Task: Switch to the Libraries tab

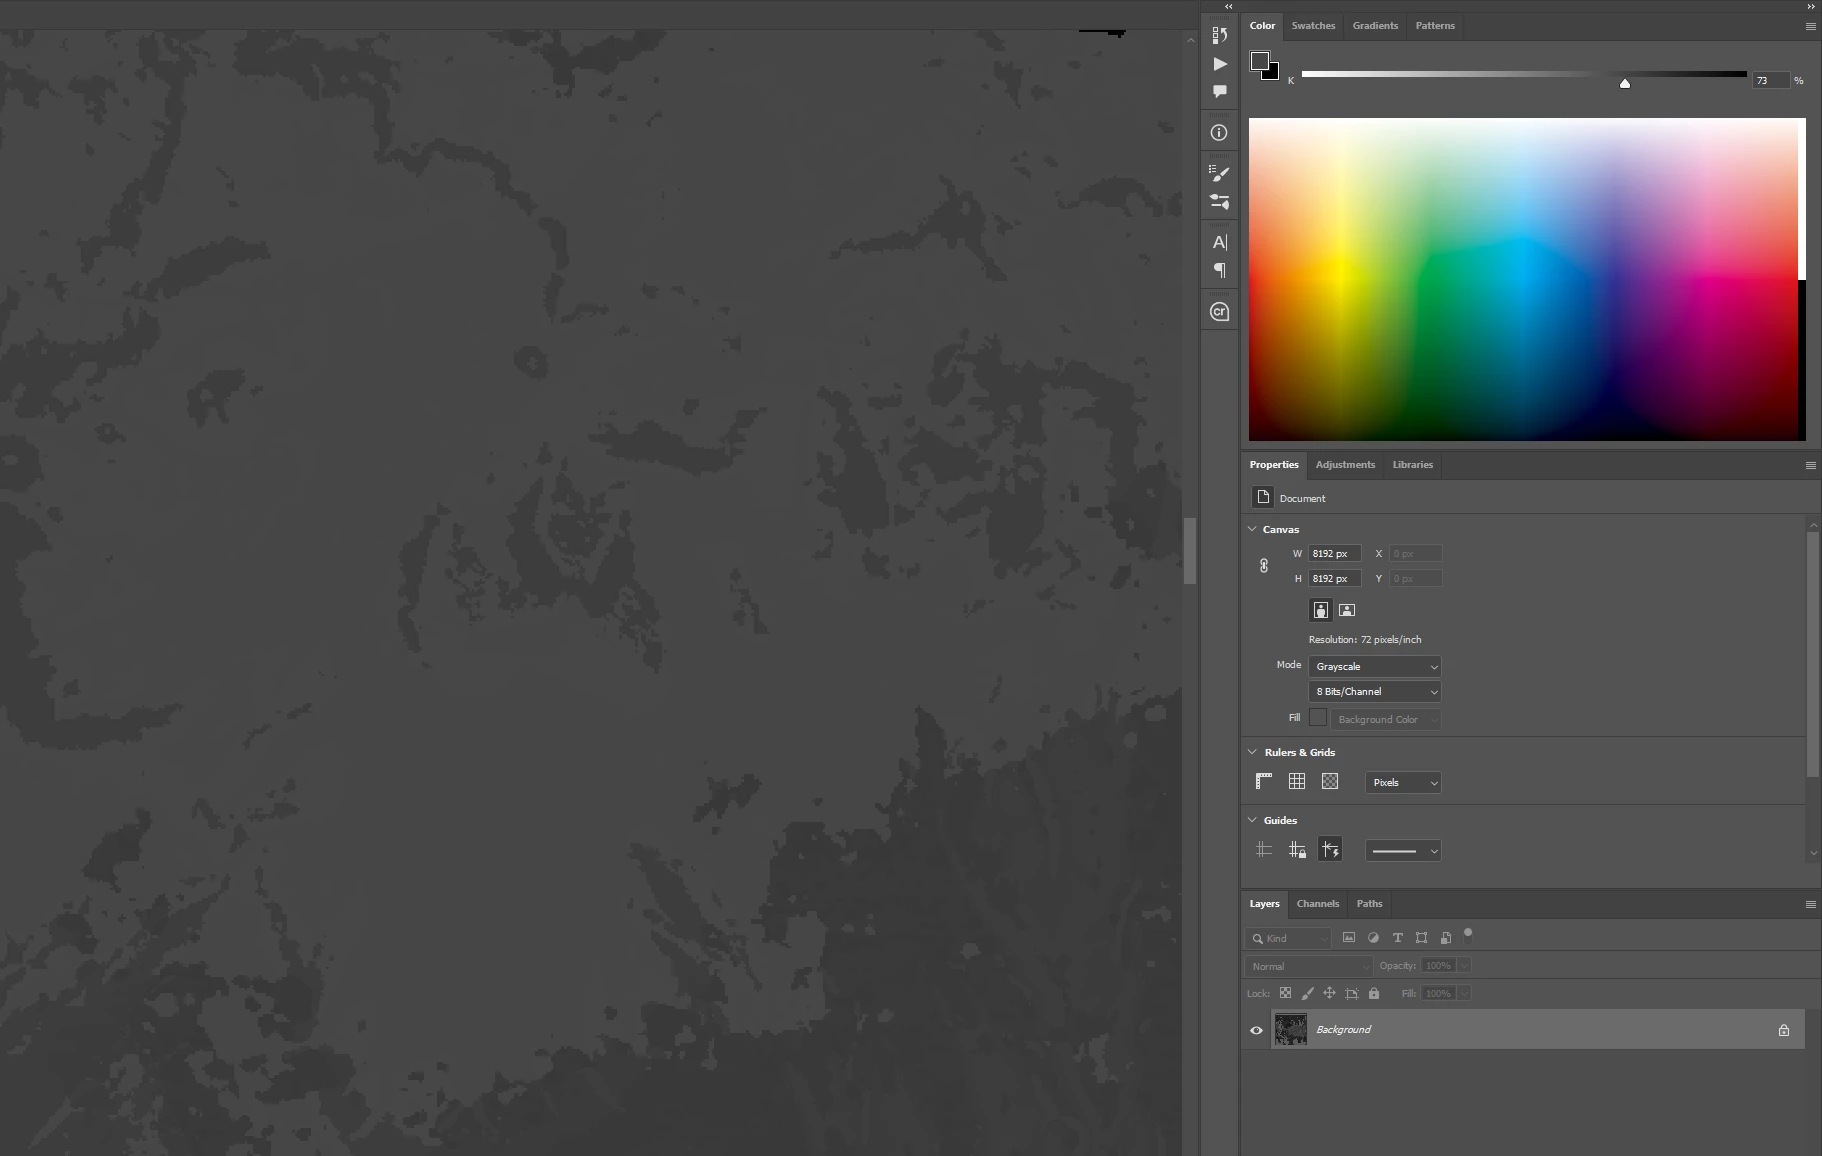Action: pos(1412,465)
